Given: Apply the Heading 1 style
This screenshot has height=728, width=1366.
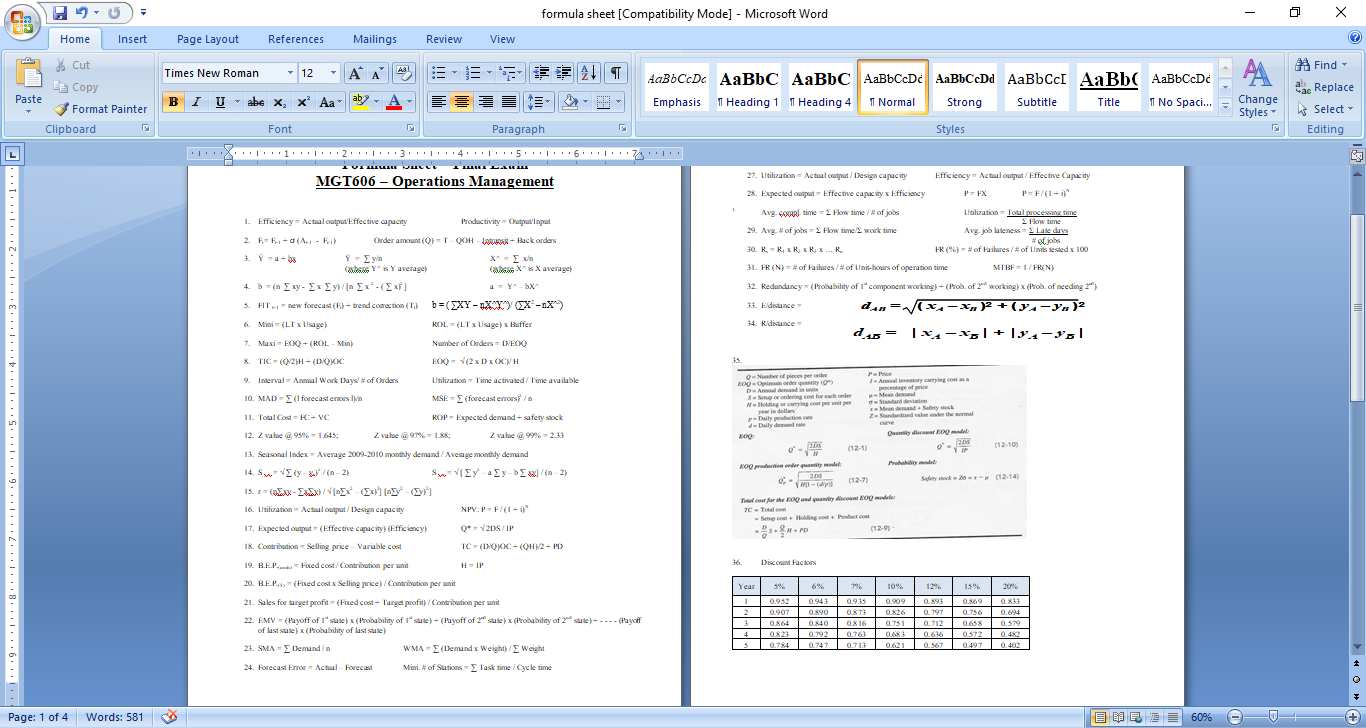Looking at the screenshot, I should [748, 86].
